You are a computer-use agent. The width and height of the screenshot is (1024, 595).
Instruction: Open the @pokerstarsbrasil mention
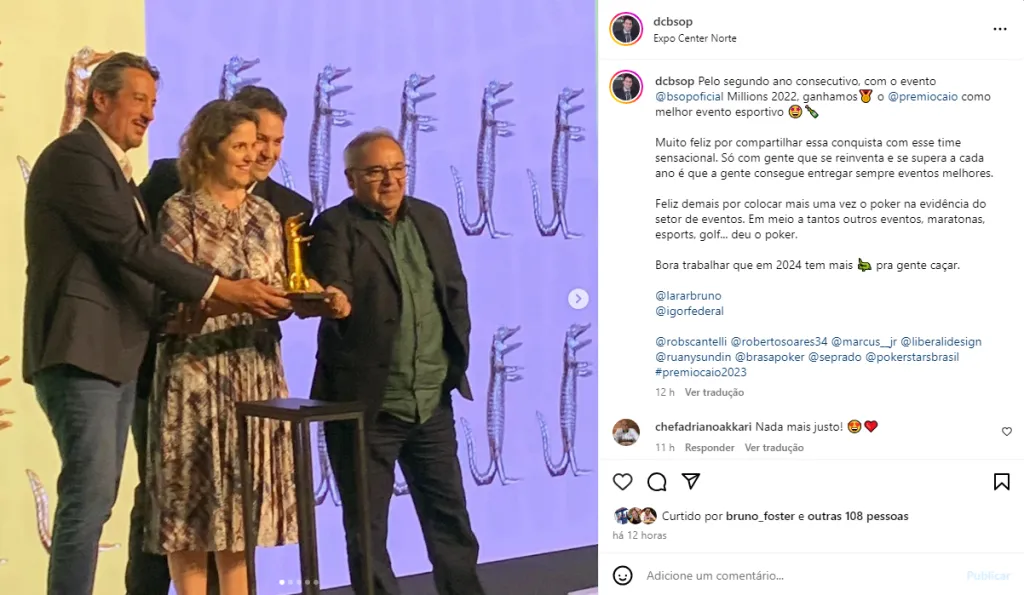[912, 357]
